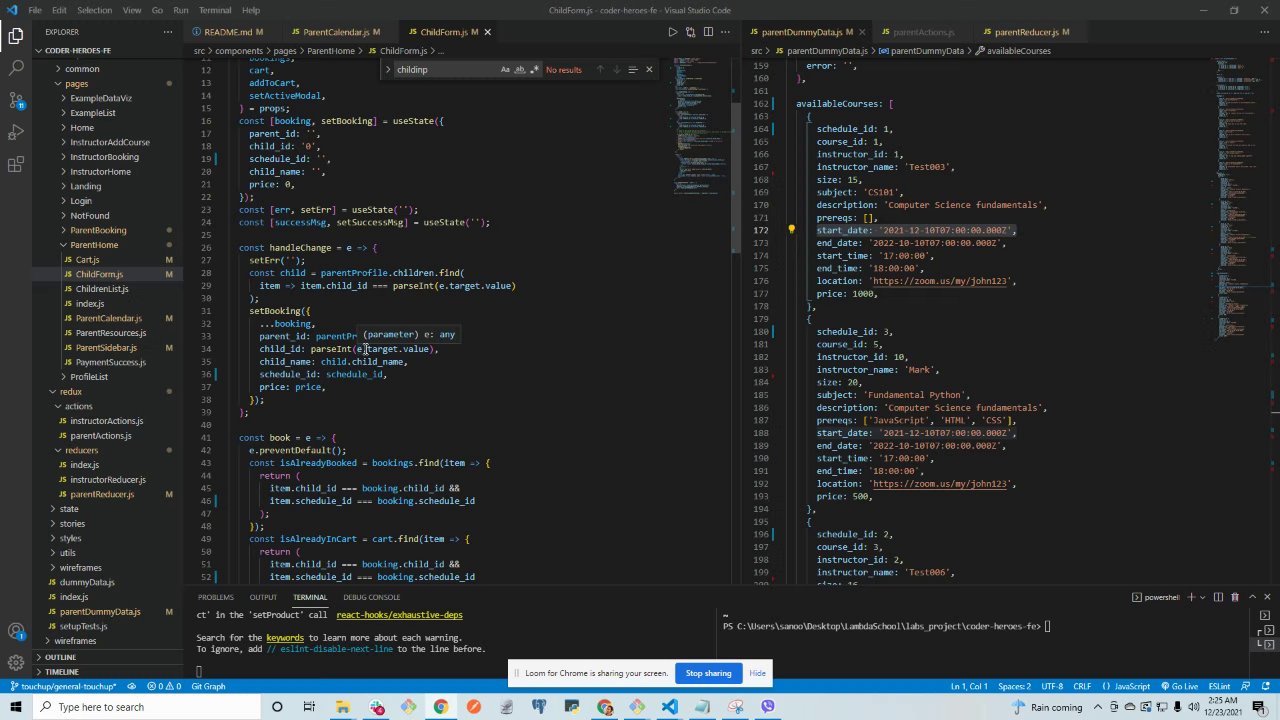Toggle Match Case in find widget

point(505,70)
